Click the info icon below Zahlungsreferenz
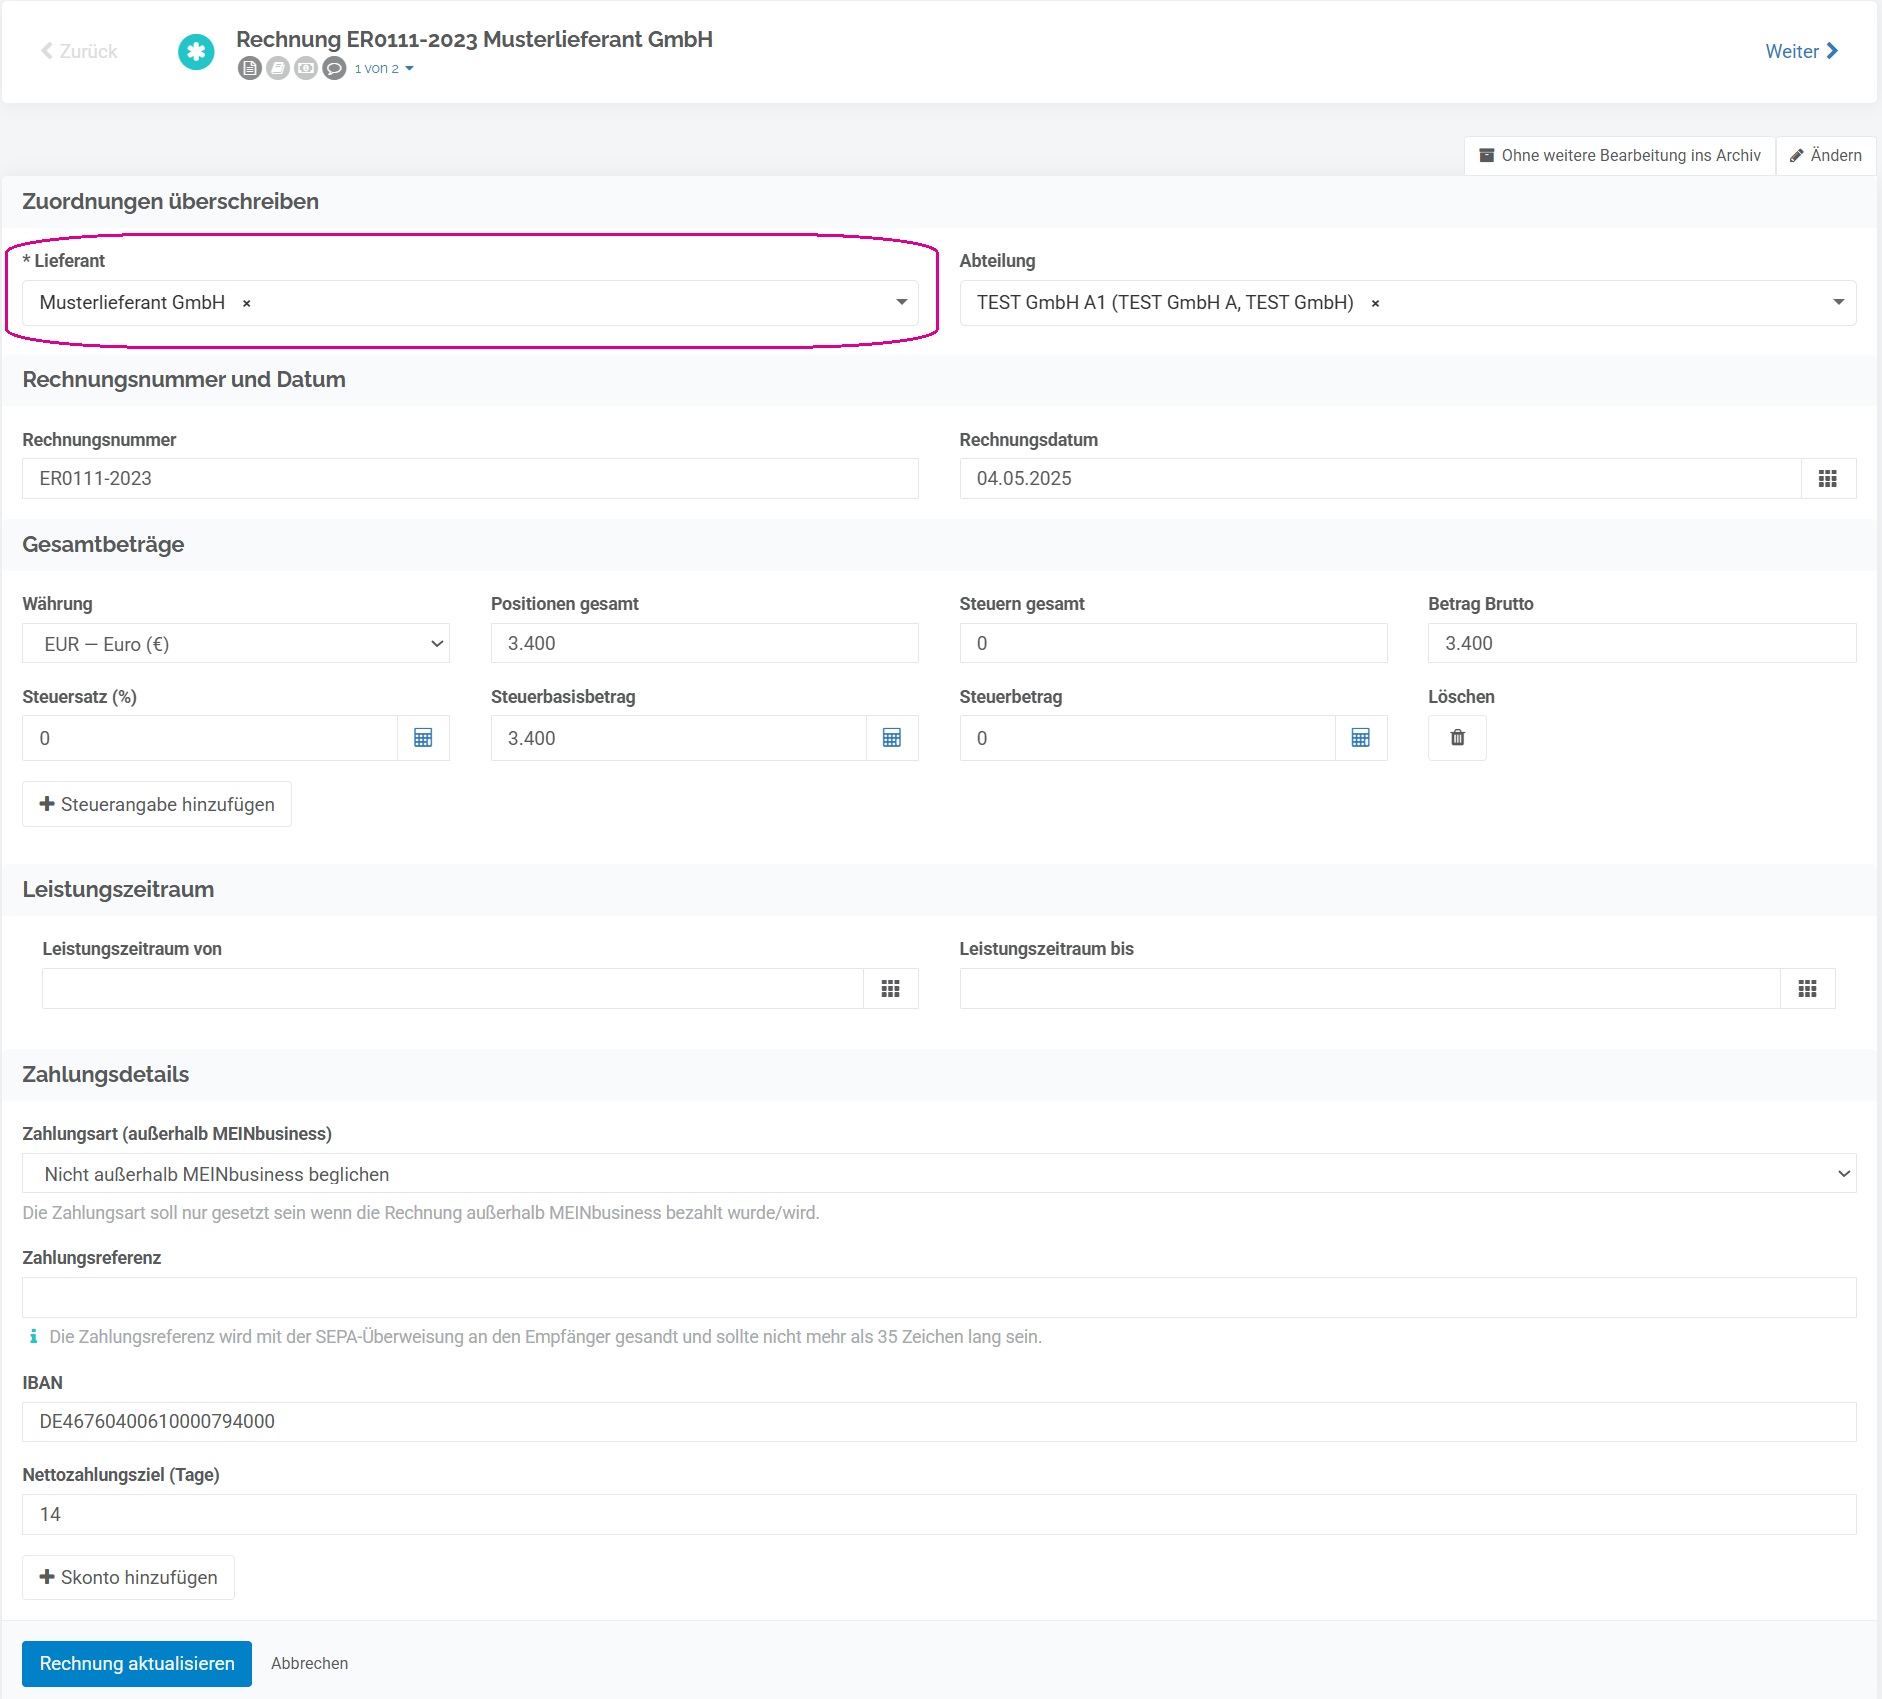Viewport: 1882px width, 1699px height. (x=33, y=1337)
